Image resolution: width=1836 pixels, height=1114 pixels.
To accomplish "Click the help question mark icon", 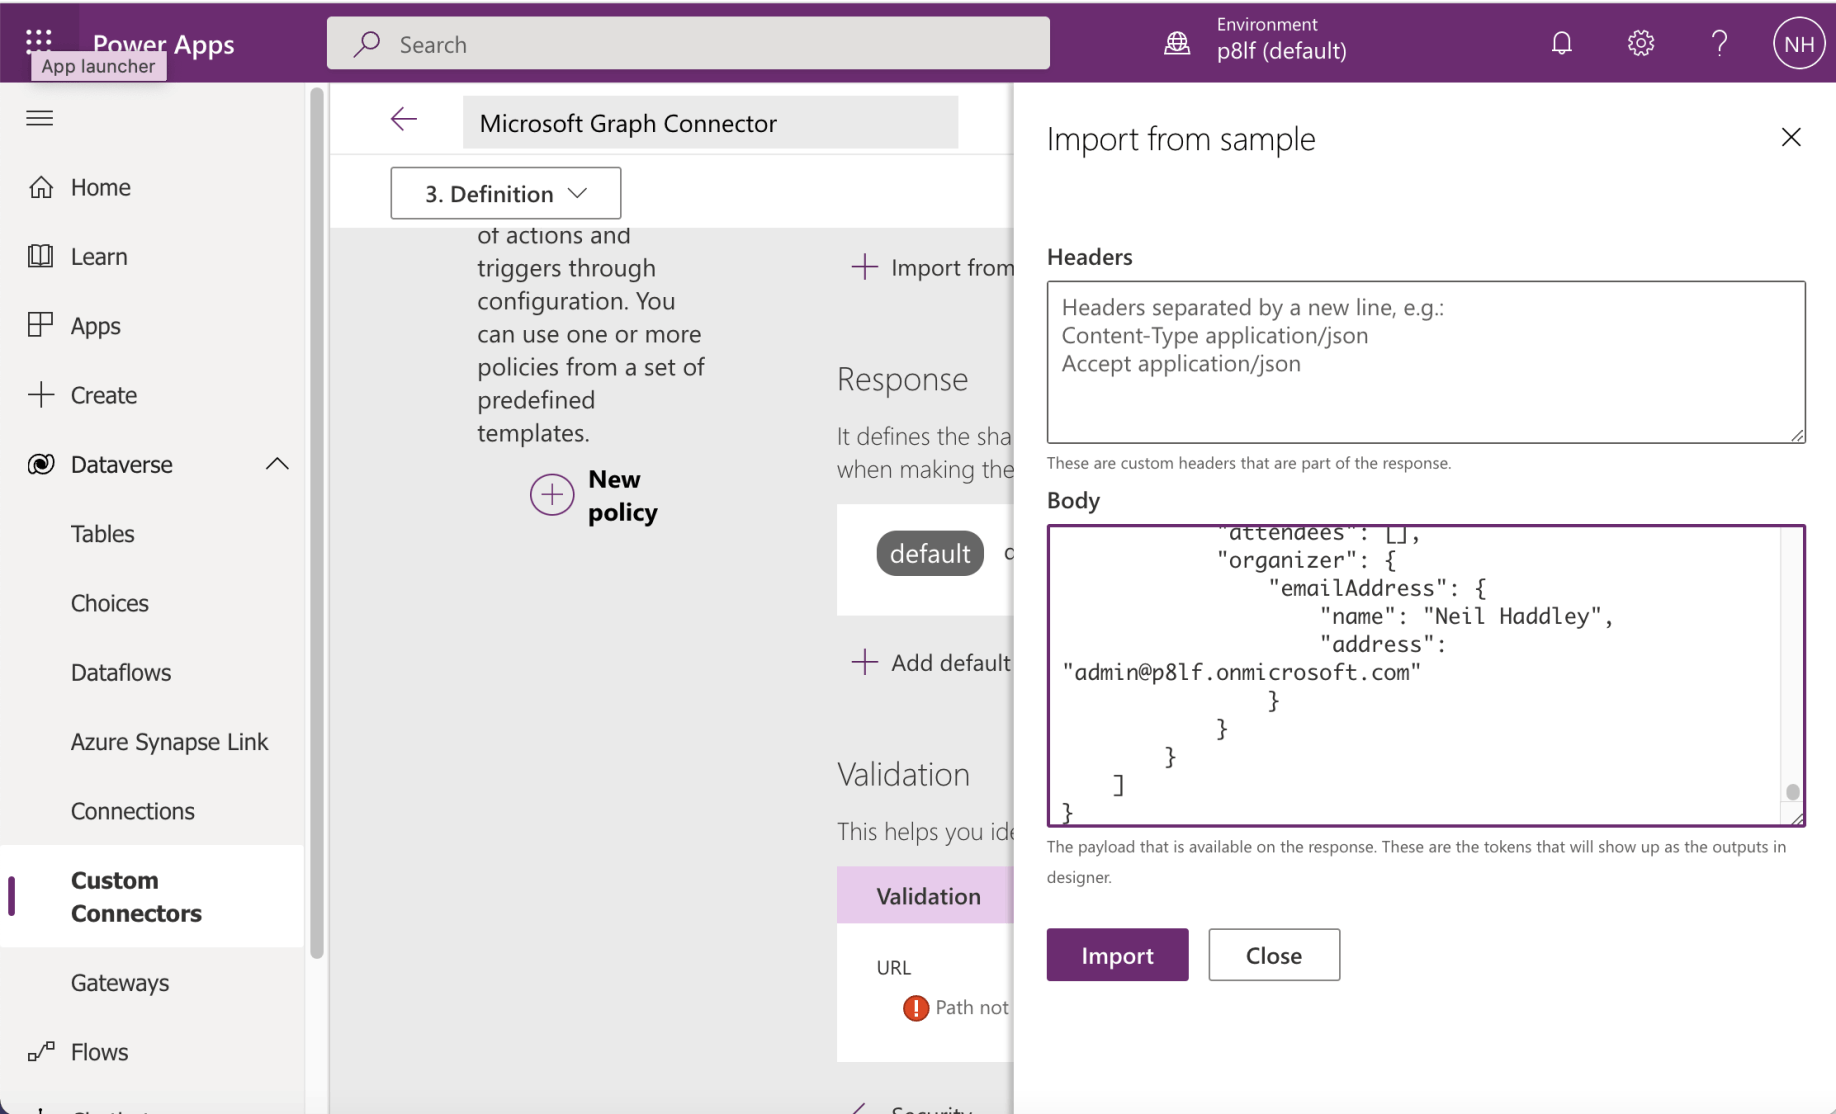I will [x=1719, y=43].
